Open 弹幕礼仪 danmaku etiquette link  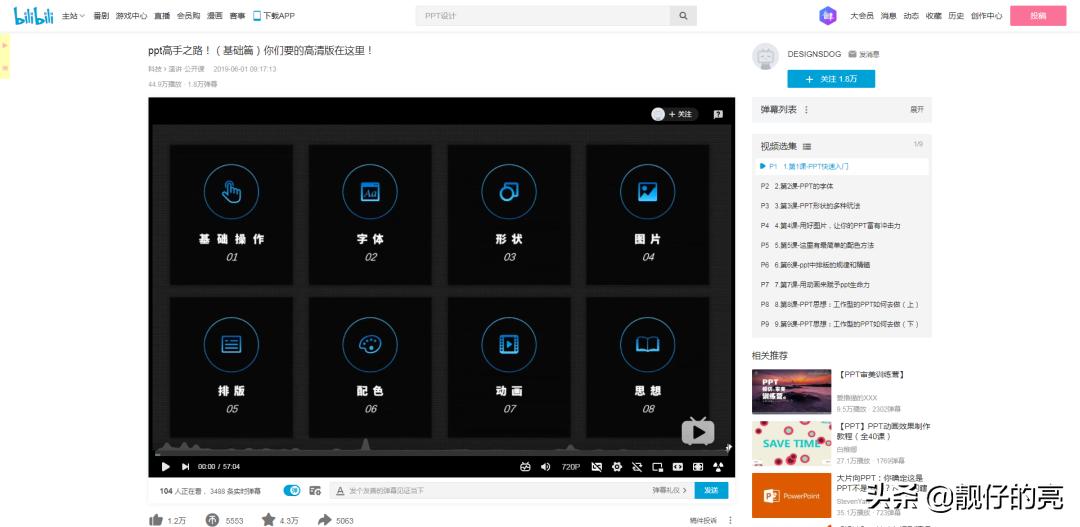(x=669, y=490)
